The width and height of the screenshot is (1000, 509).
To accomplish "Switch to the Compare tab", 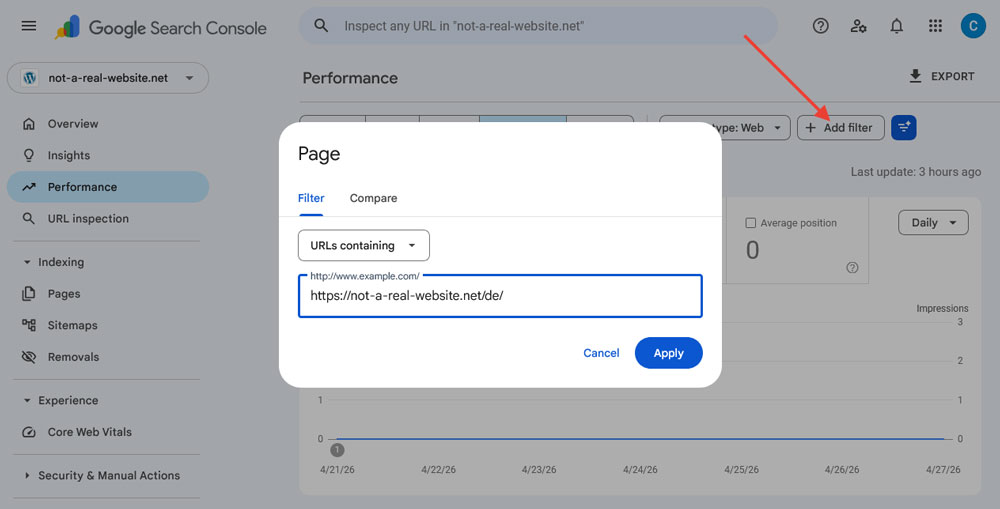I will (373, 198).
